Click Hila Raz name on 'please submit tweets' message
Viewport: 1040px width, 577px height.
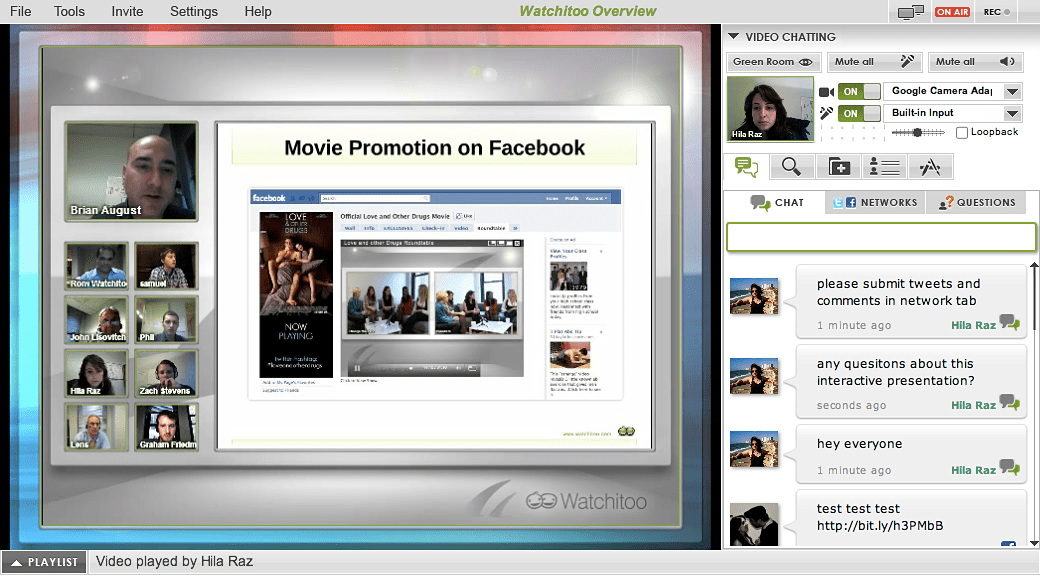(973, 325)
